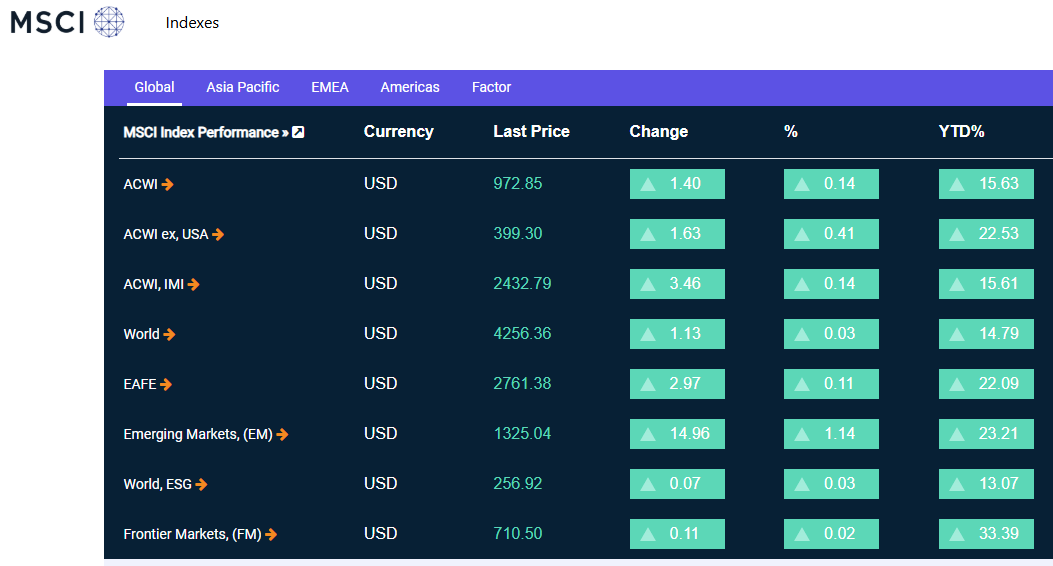1053x566 pixels.
Task: Select the Factor tab
Action: click(x=492, y=87)
